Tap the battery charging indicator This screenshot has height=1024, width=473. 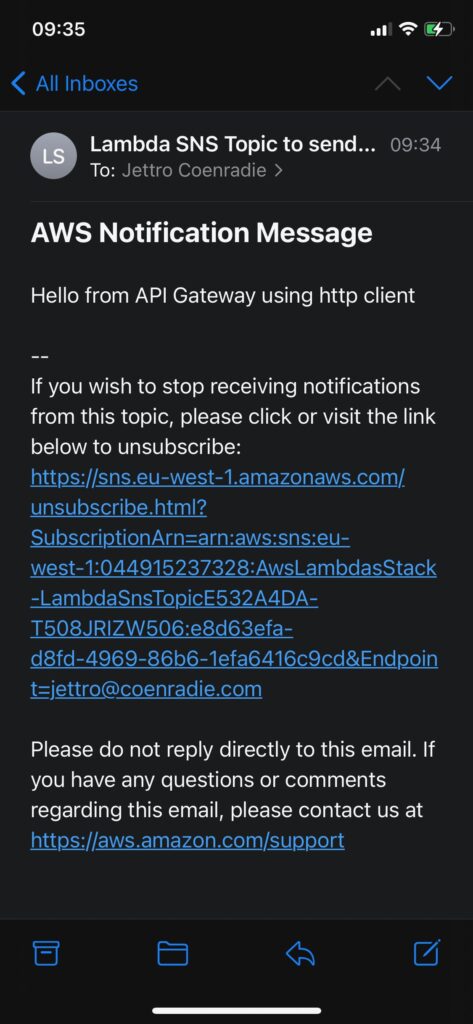pos(439,29)
